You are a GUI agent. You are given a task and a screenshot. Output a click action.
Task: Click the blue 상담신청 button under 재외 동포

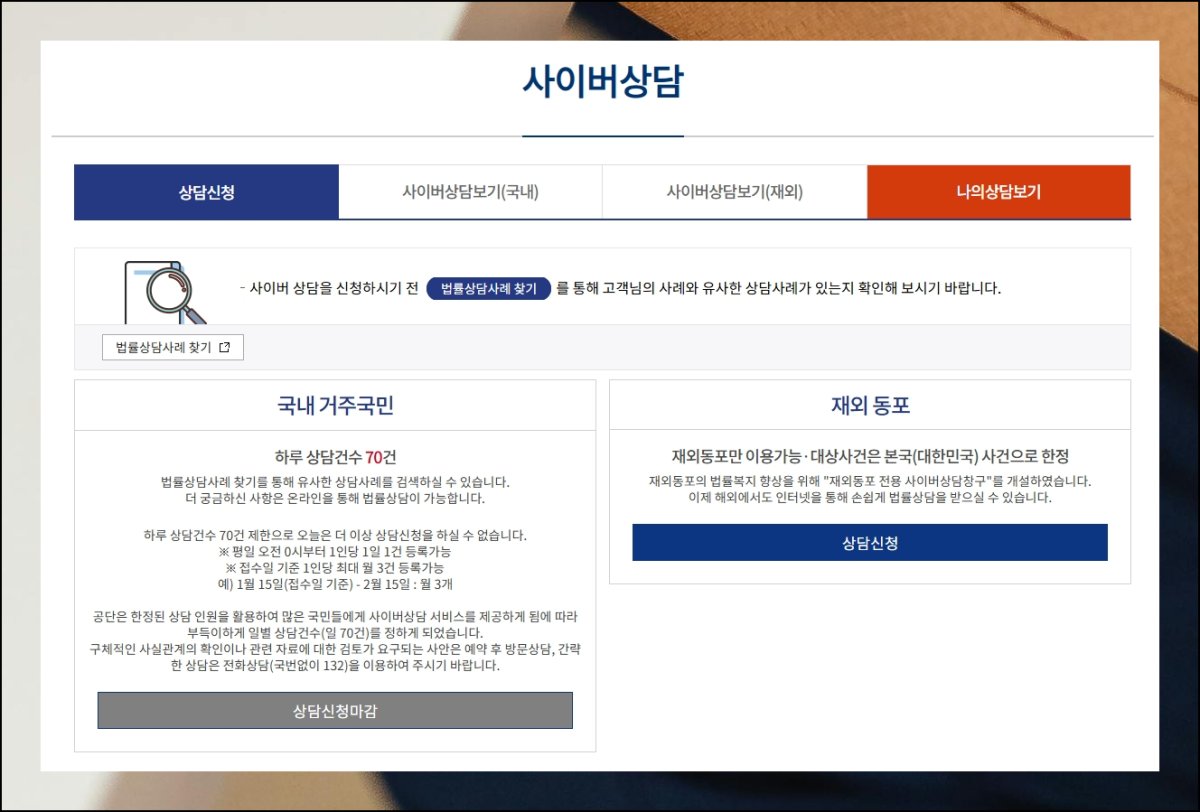pos(870,543)
